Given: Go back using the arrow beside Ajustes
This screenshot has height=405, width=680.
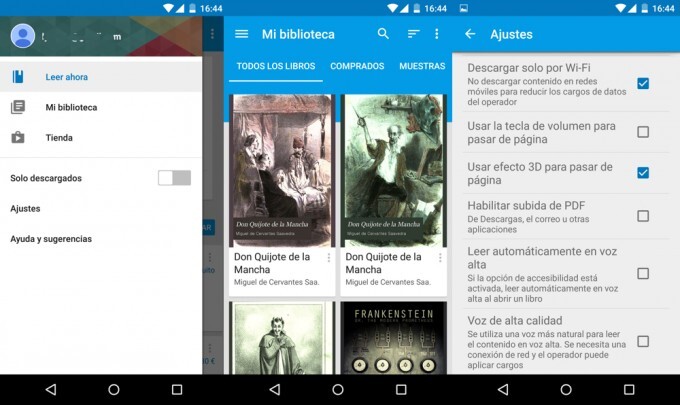Looking at the screenshot, I should point(470,34).
